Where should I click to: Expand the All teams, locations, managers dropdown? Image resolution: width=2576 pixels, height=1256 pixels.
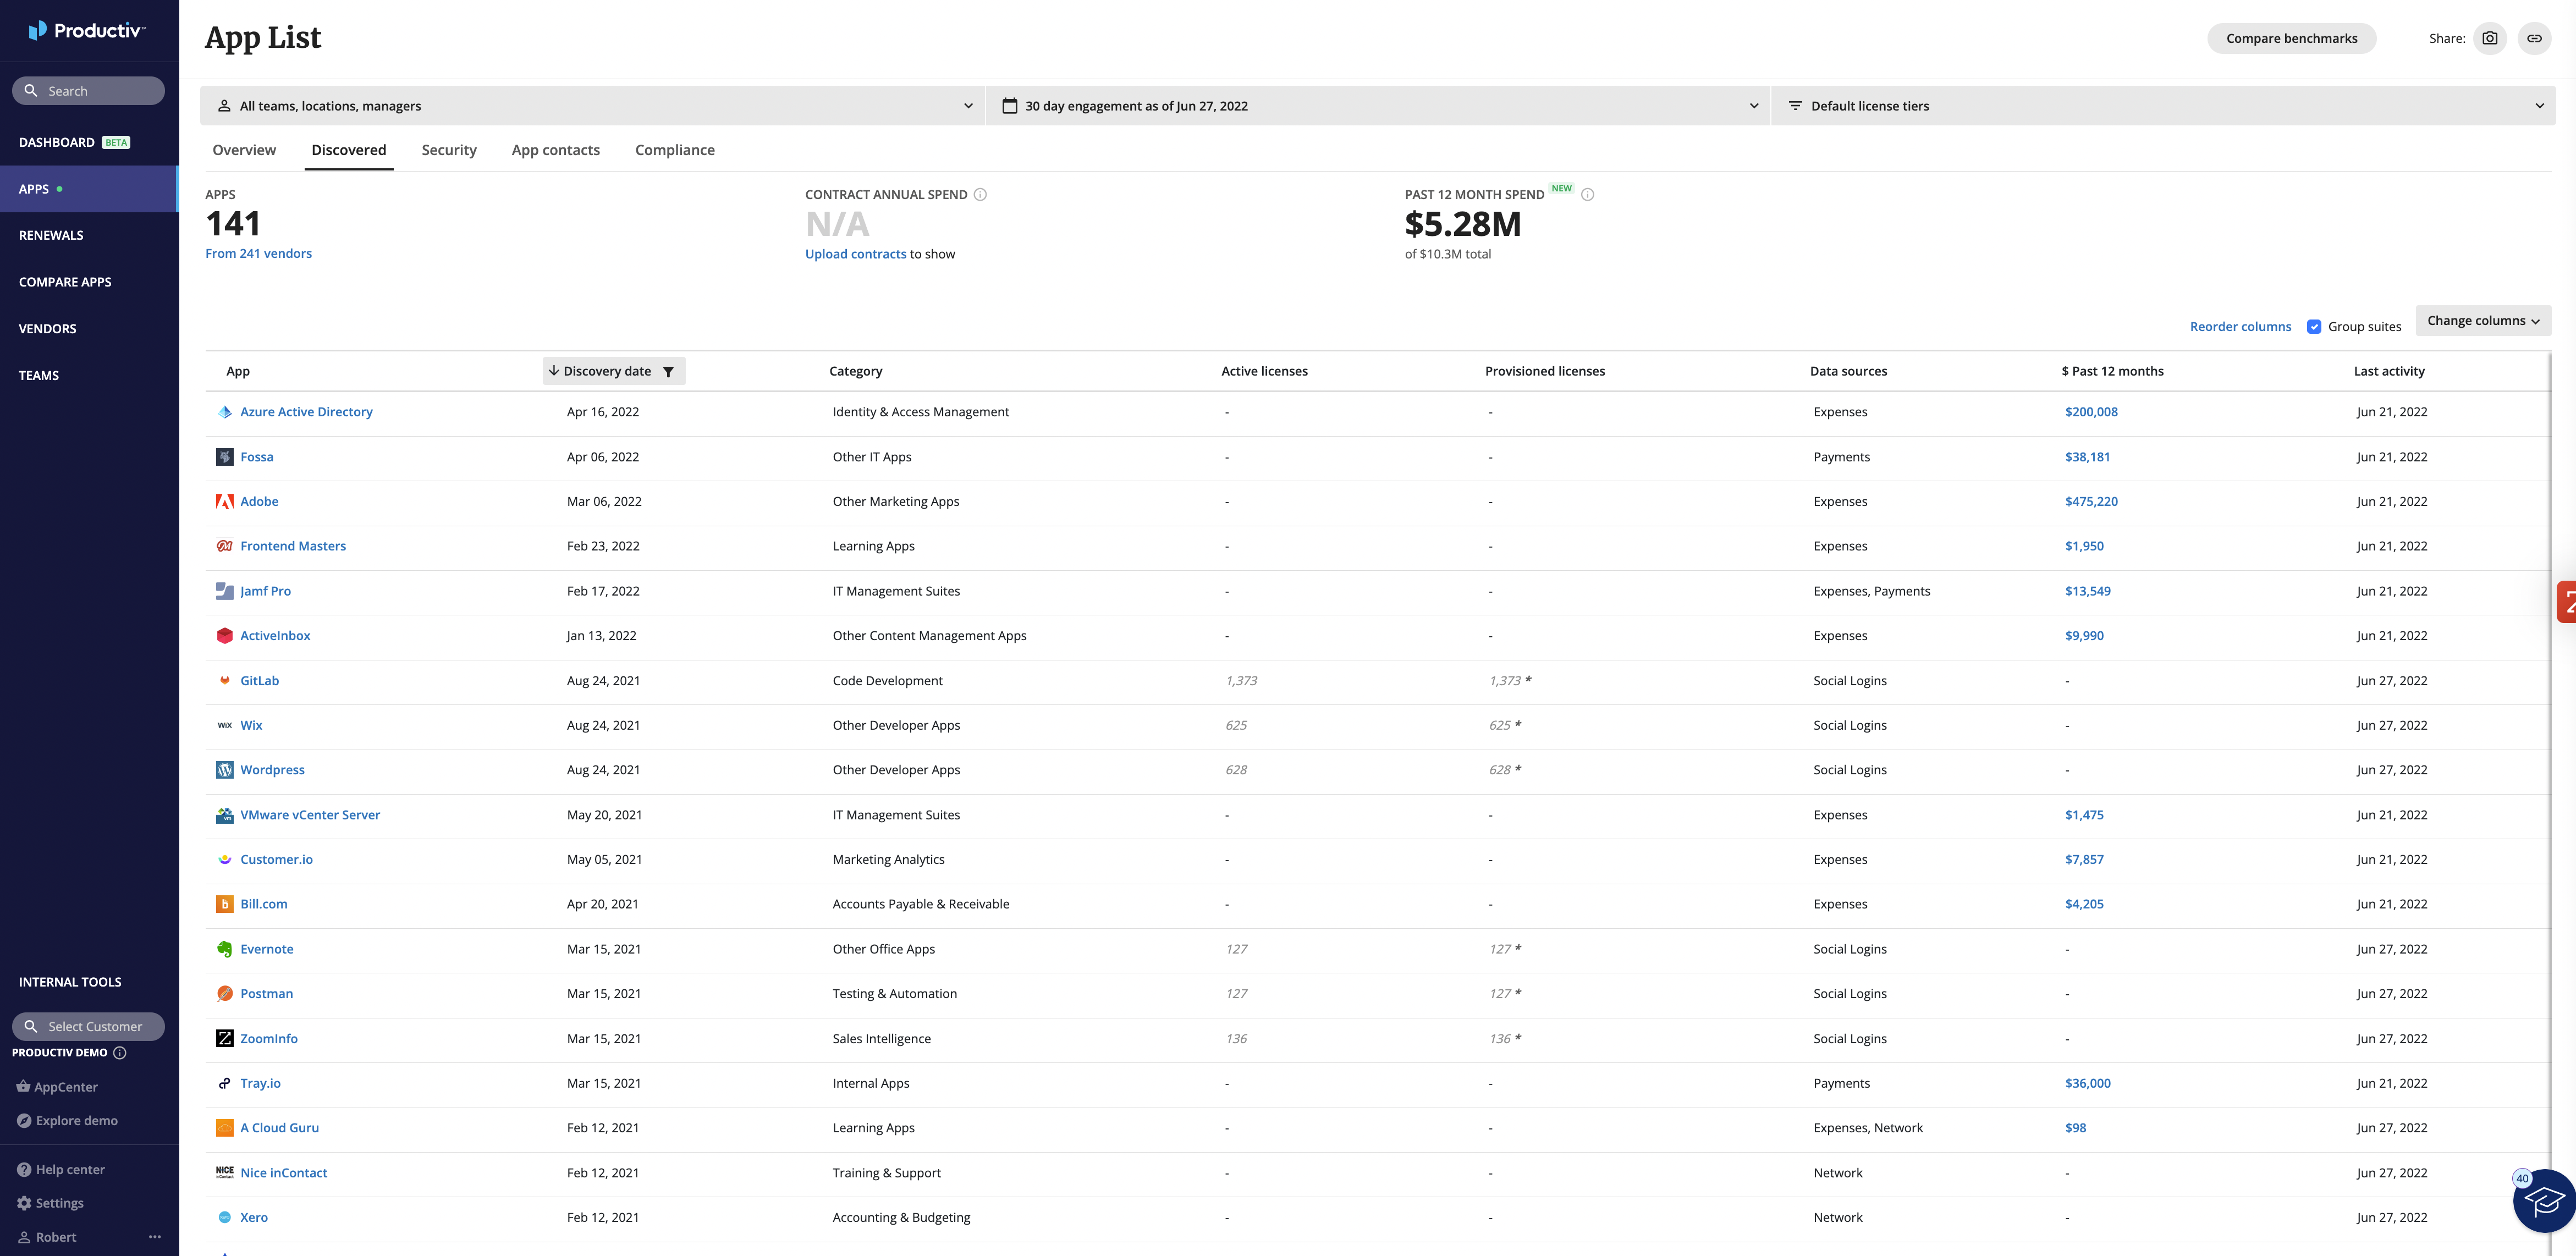tap(593, 106)
